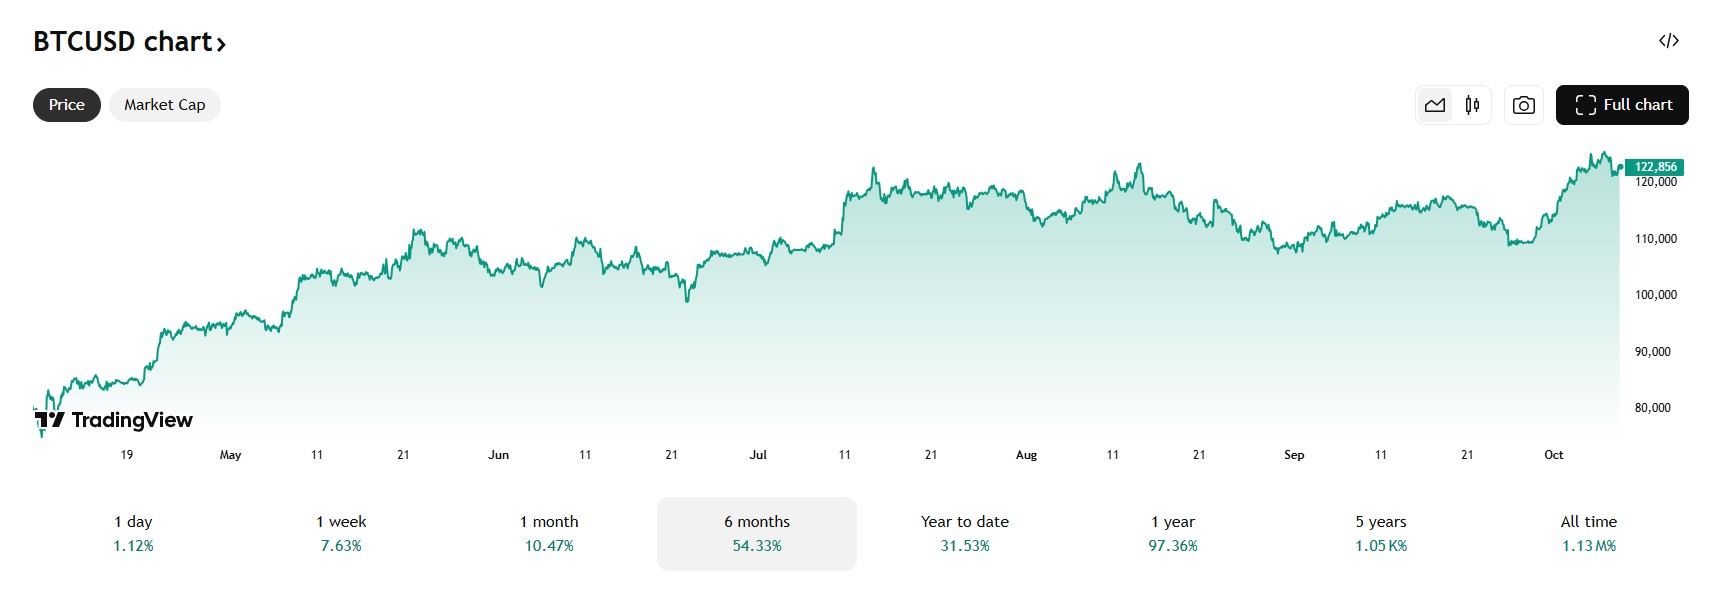Select the All time range
Screen dimensions: 1722x601
(1589, 533)
